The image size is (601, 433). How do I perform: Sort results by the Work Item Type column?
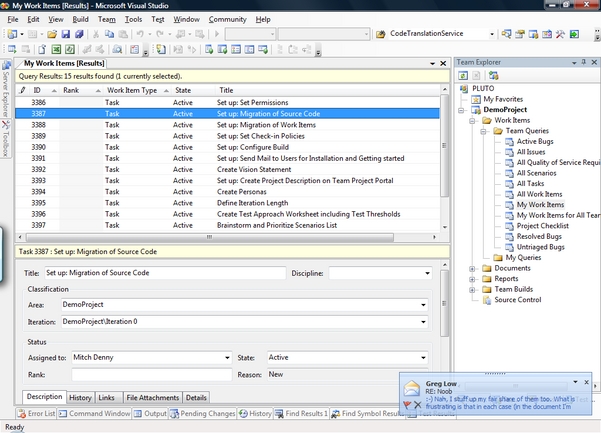click(x=137, y=90)
